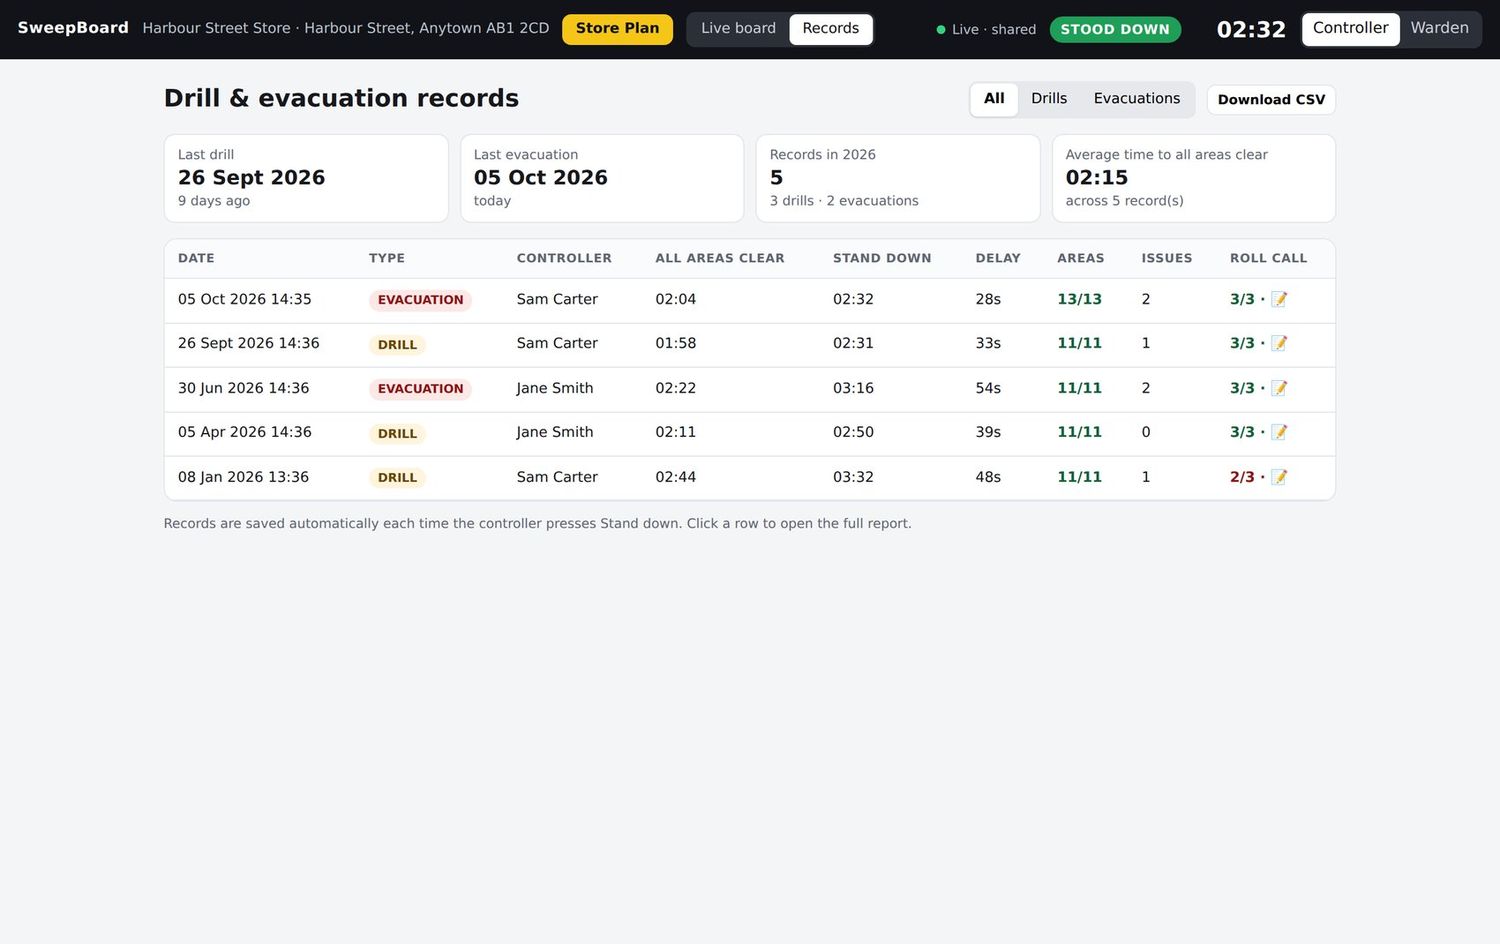Viewport: 1500px width, 944px height.
Task: Click the green live status dot
Action: point(941,30)
